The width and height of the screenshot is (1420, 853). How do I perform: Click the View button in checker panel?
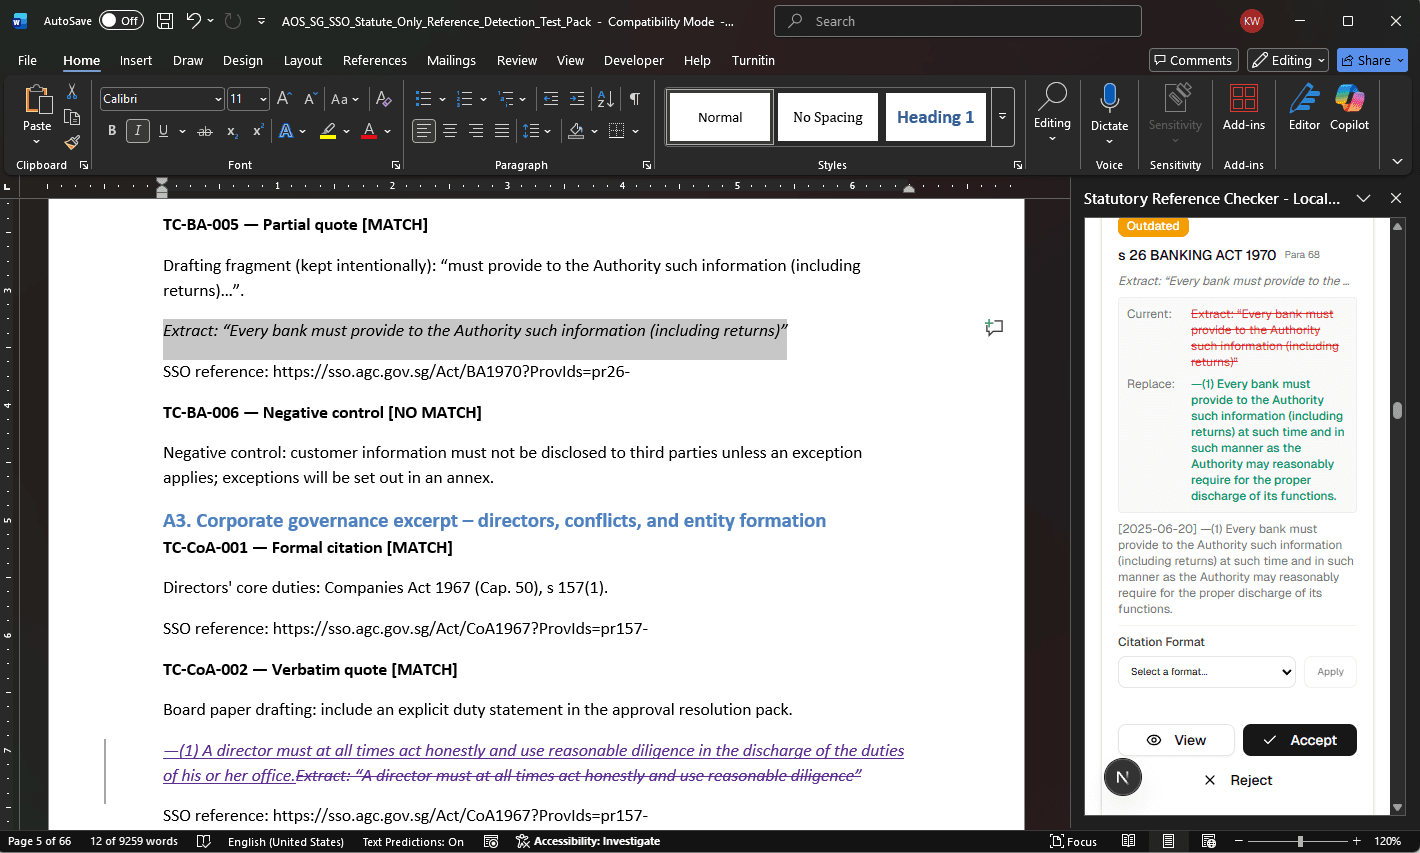[x=1176, y=740]
